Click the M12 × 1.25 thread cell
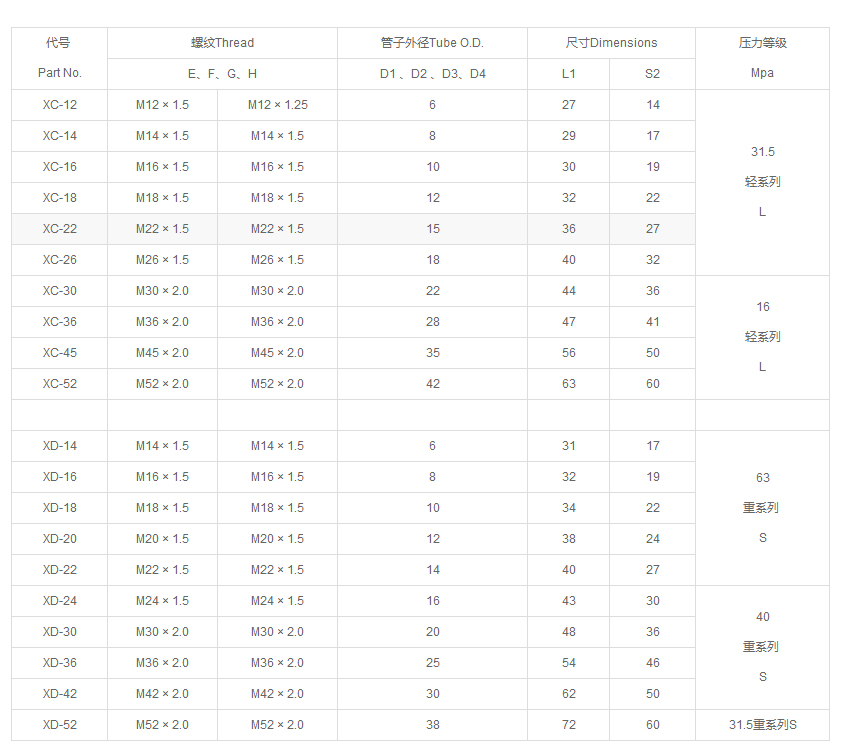The height and width of the screenshot is (756, 849). coord(277,105)
